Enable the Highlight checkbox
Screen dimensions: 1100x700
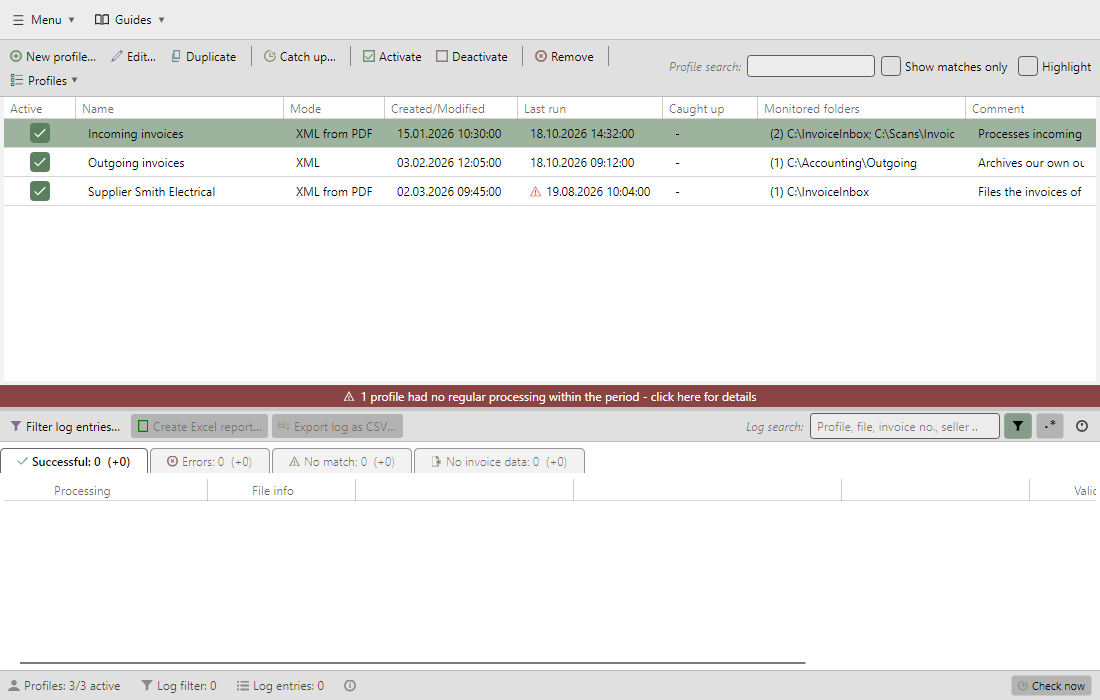(1028, 66)
